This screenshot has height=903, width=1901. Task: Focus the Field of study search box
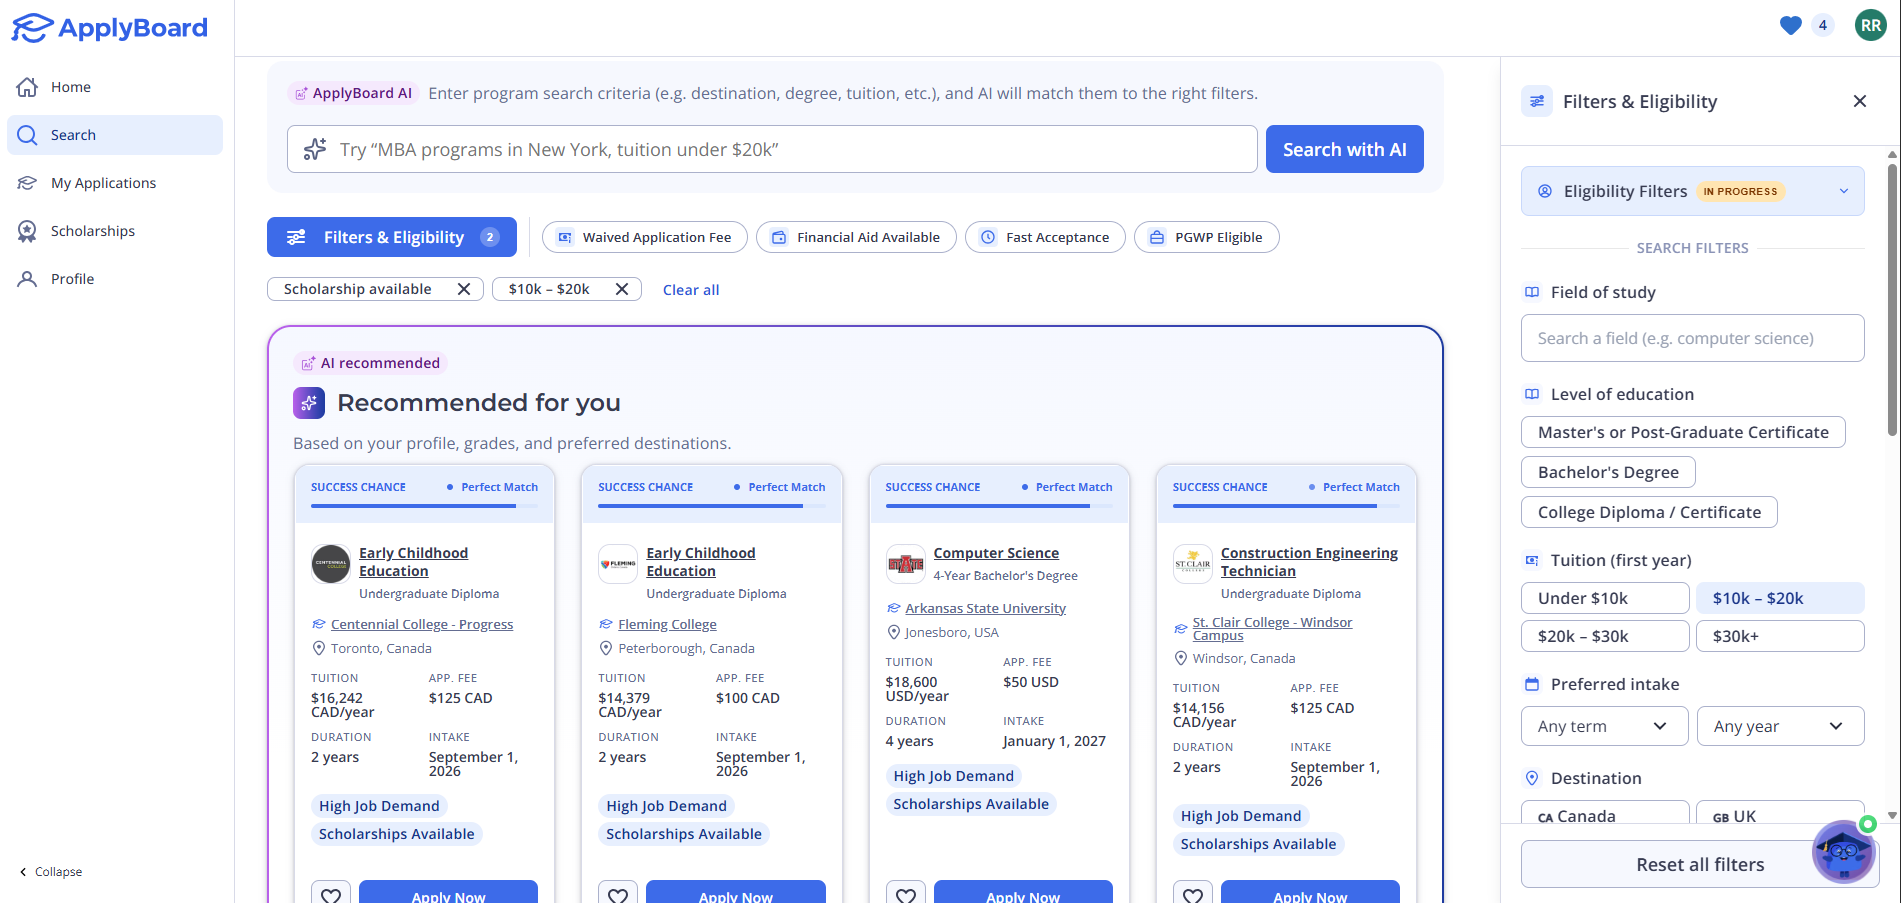[x=1692, y=338]
